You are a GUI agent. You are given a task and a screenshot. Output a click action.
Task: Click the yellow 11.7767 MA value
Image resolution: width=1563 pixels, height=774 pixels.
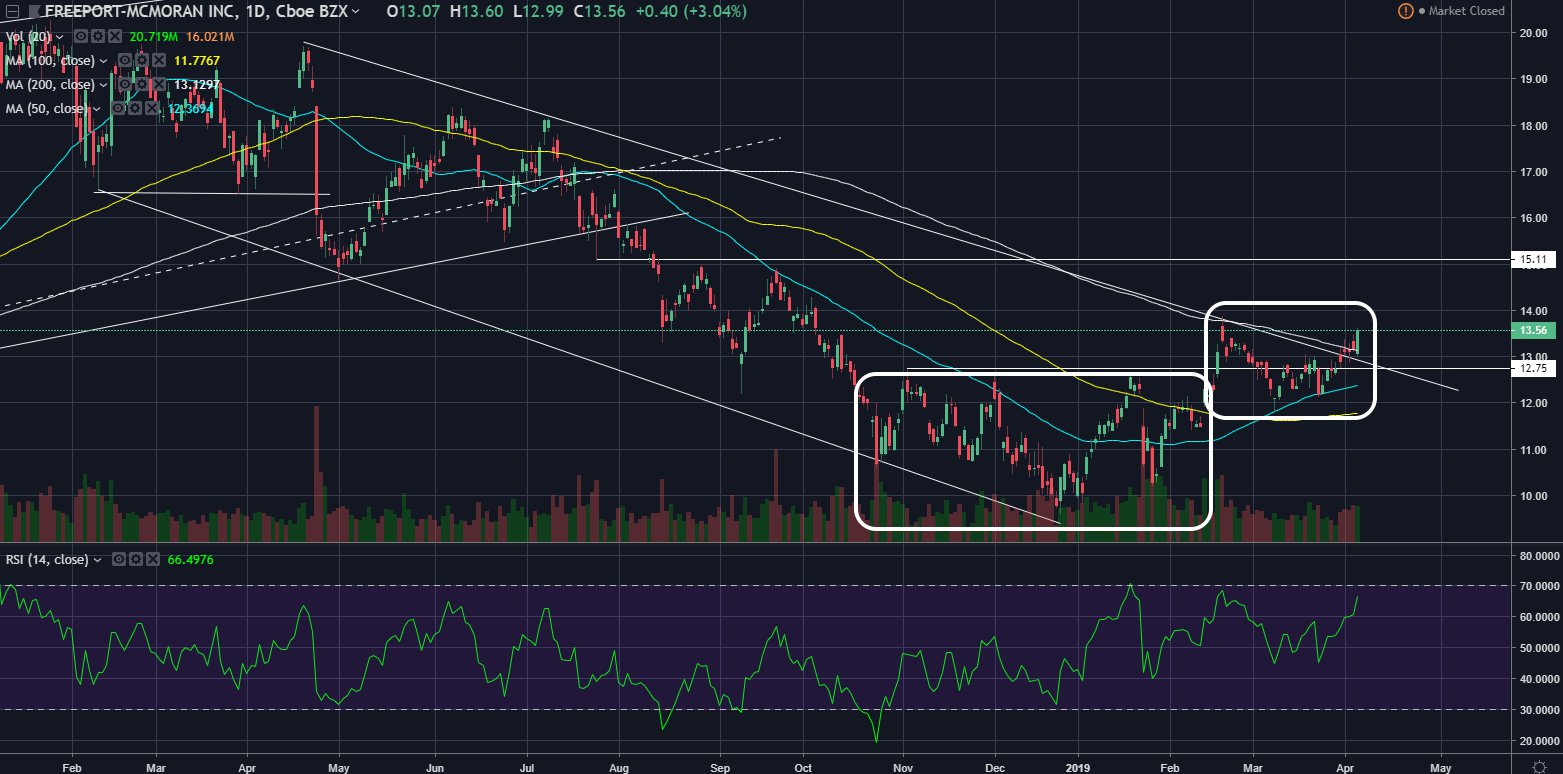coord(196,60)
